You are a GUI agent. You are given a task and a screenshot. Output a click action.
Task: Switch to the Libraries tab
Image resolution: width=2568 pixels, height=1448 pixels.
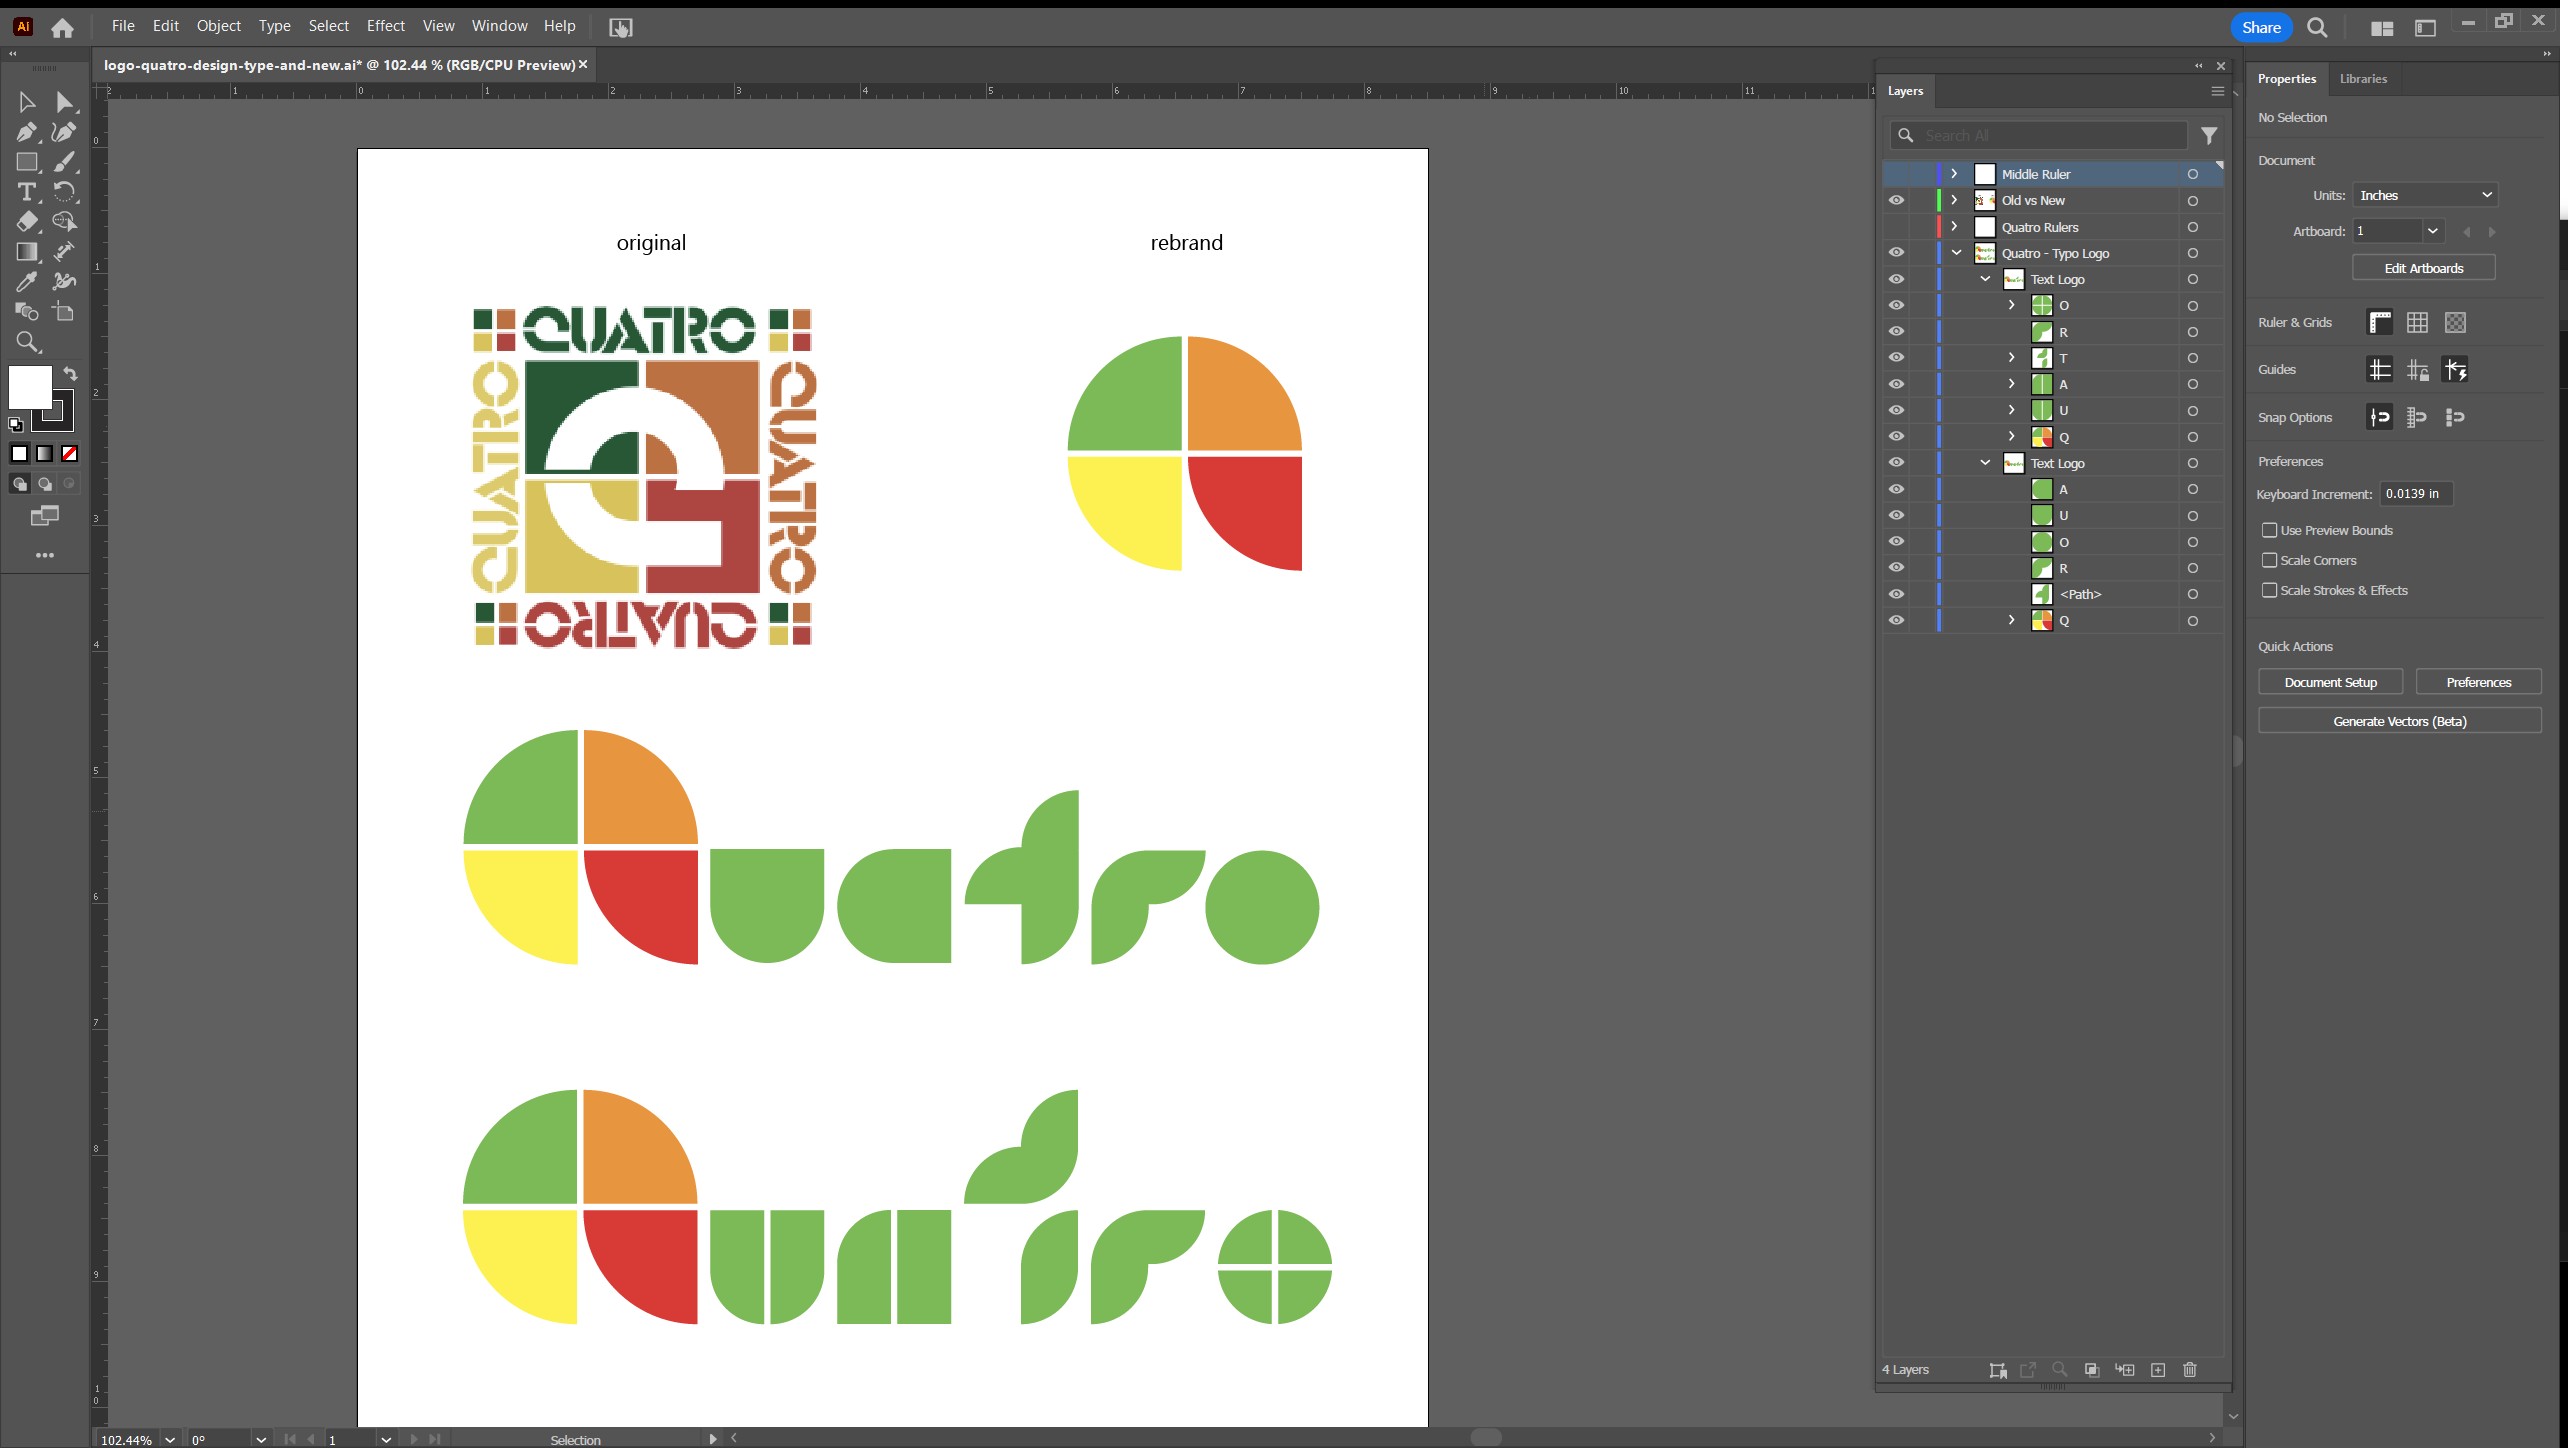(2362, 78)
